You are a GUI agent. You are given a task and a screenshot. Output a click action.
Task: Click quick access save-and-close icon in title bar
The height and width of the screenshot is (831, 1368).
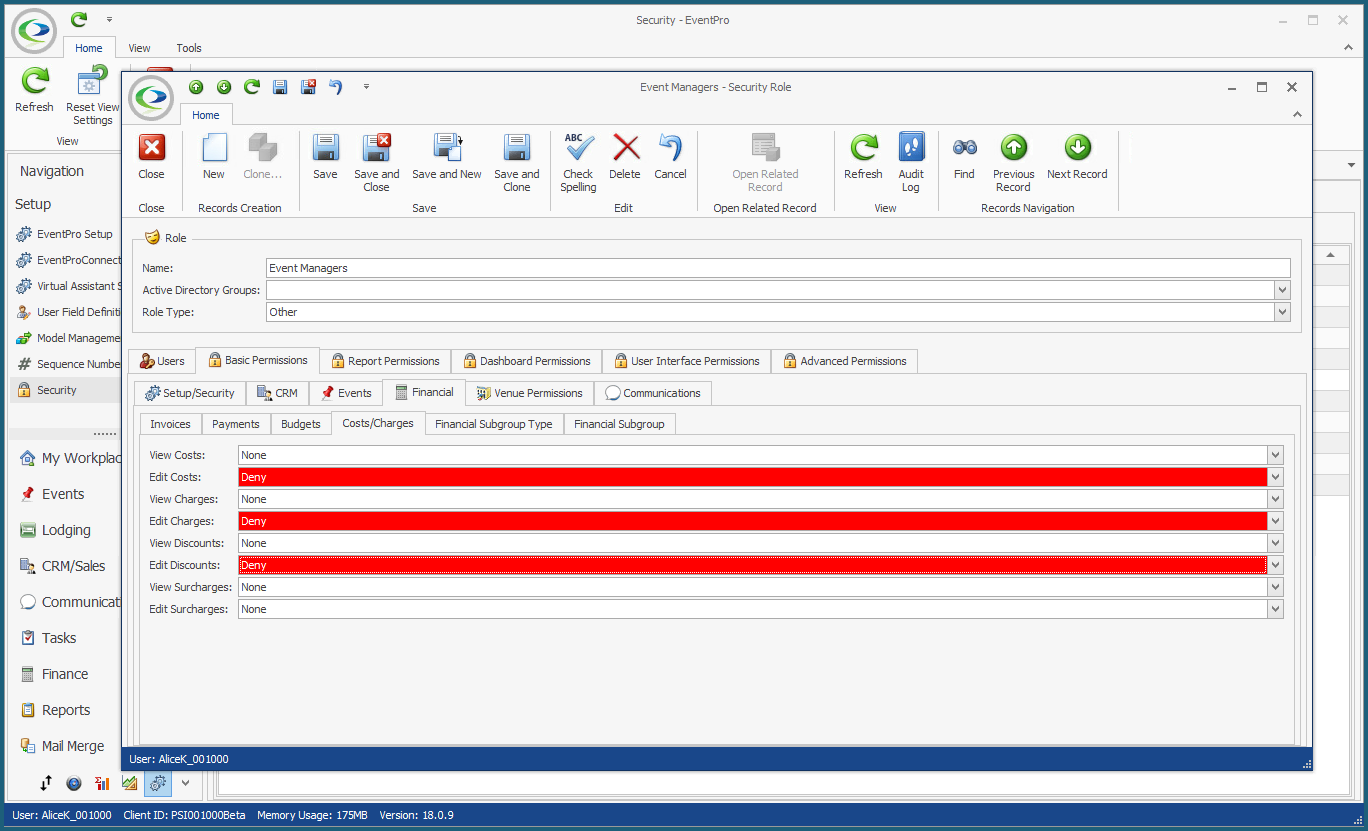pos(309,87)
